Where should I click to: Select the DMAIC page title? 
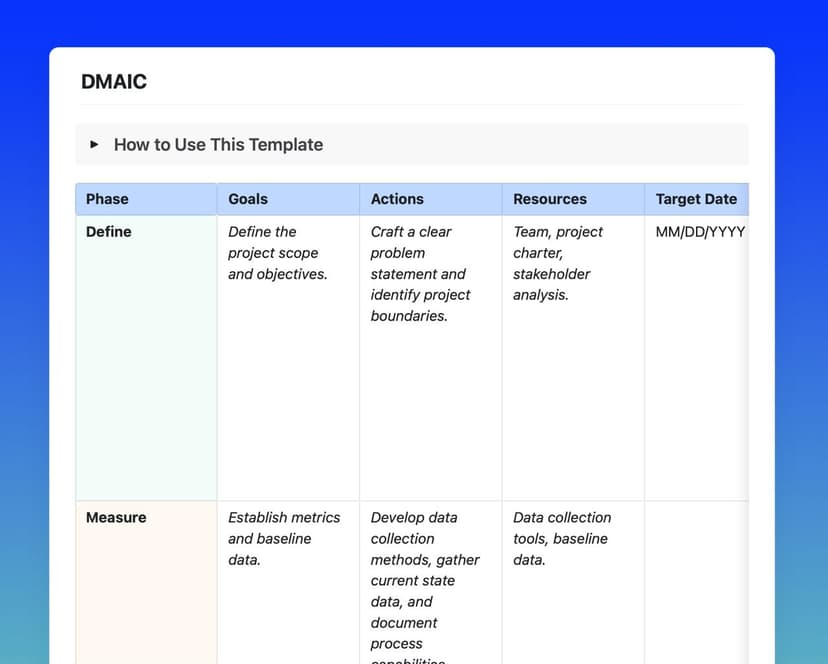pyautogui.click(x=114, y=81)
